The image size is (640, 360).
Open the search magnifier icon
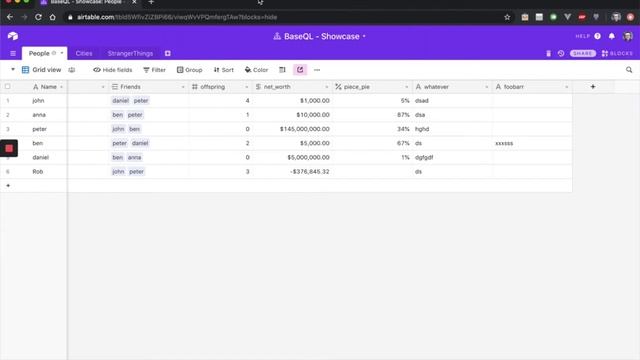point(629,70)
